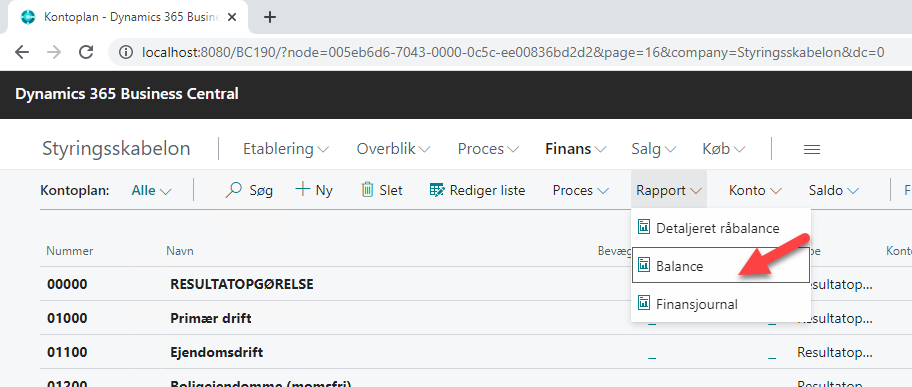Viewport: 912px width, 387px height.
Task: Click the Søg magnifier icon
Action: click(x=233, y=190)
